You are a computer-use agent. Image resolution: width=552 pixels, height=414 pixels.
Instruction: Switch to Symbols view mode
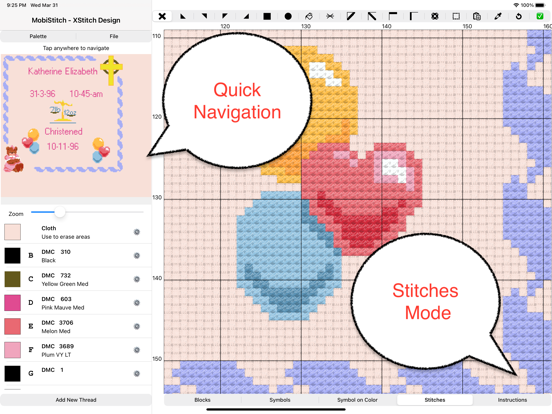coord(280,400)
